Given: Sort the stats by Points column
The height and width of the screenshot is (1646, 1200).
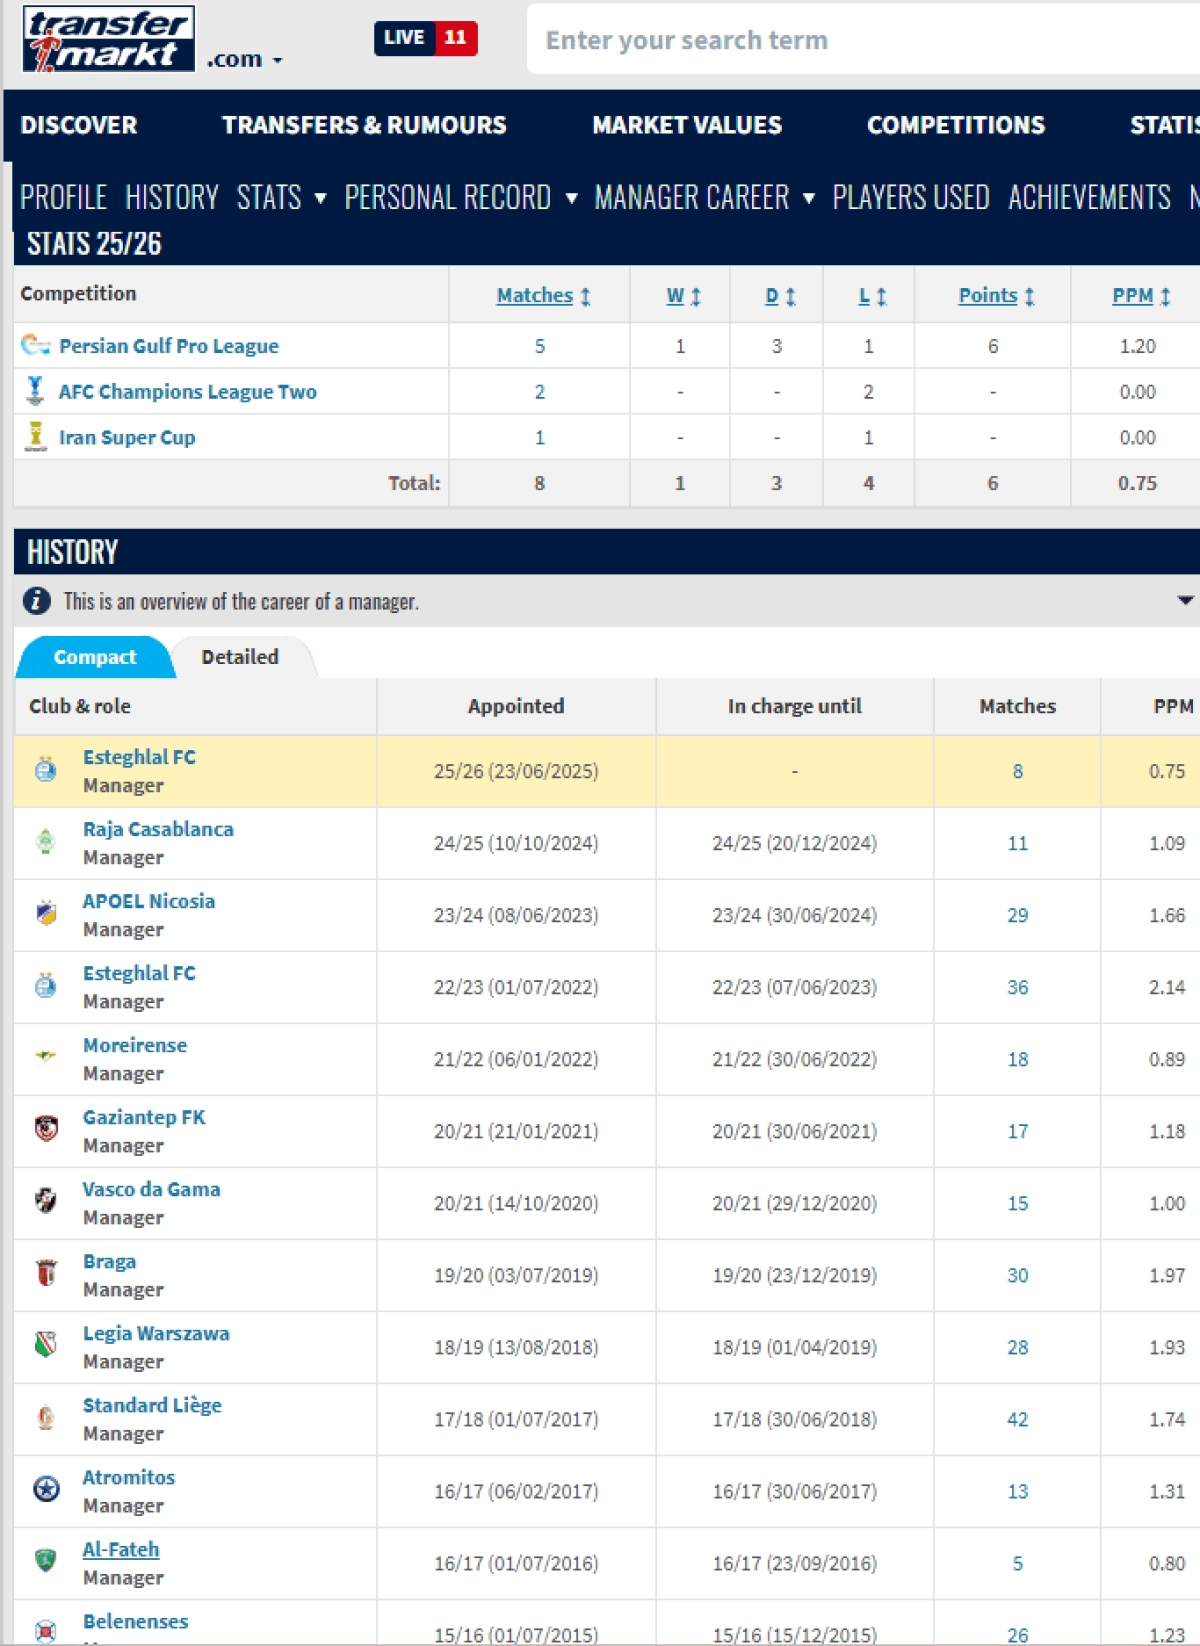Looking at the screenshot, I should coord(996,296).
